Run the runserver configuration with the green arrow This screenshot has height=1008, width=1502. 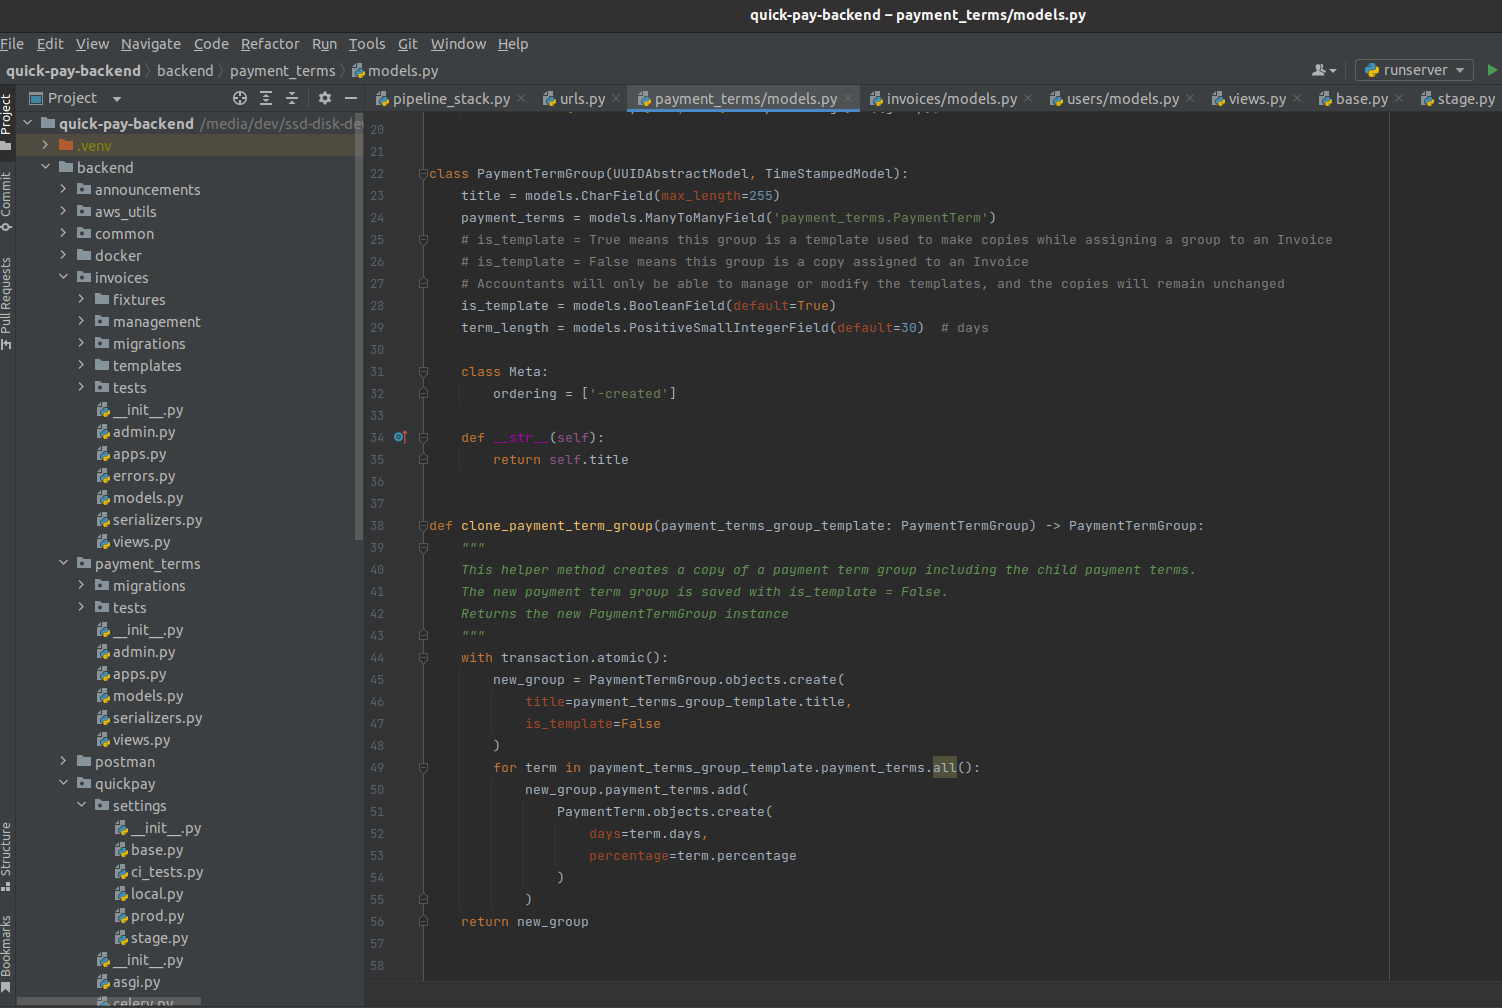point(1491,70)
